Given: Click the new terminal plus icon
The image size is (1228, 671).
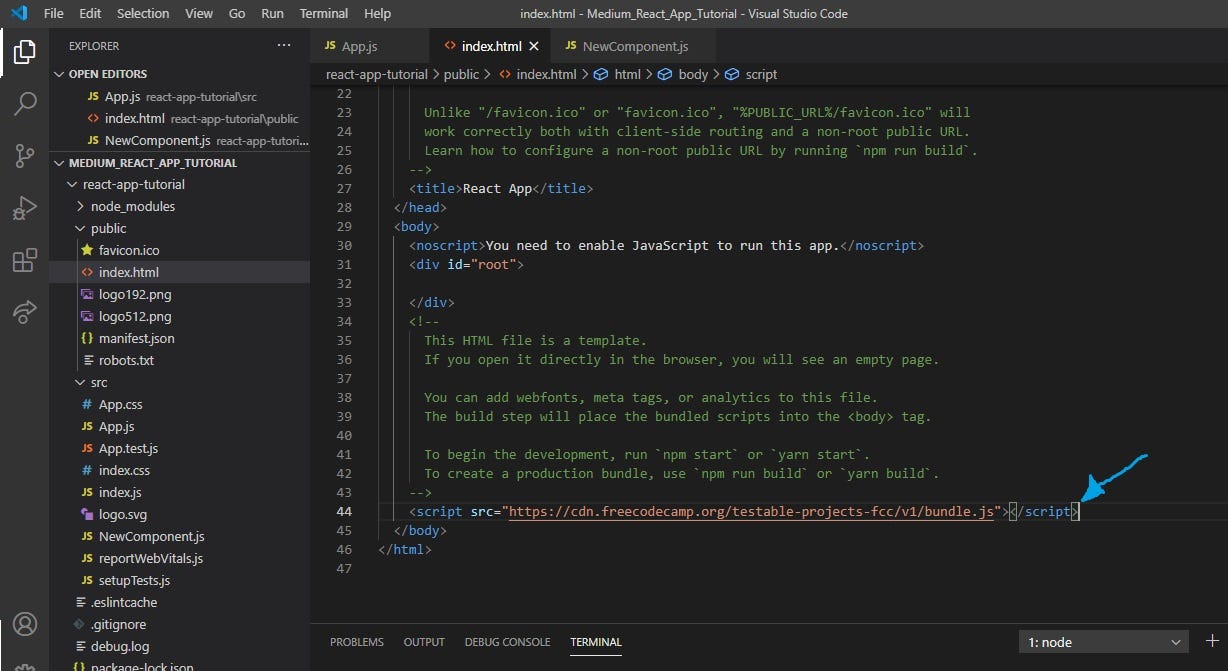Looking at the screenshot, I should point(1212,641).
